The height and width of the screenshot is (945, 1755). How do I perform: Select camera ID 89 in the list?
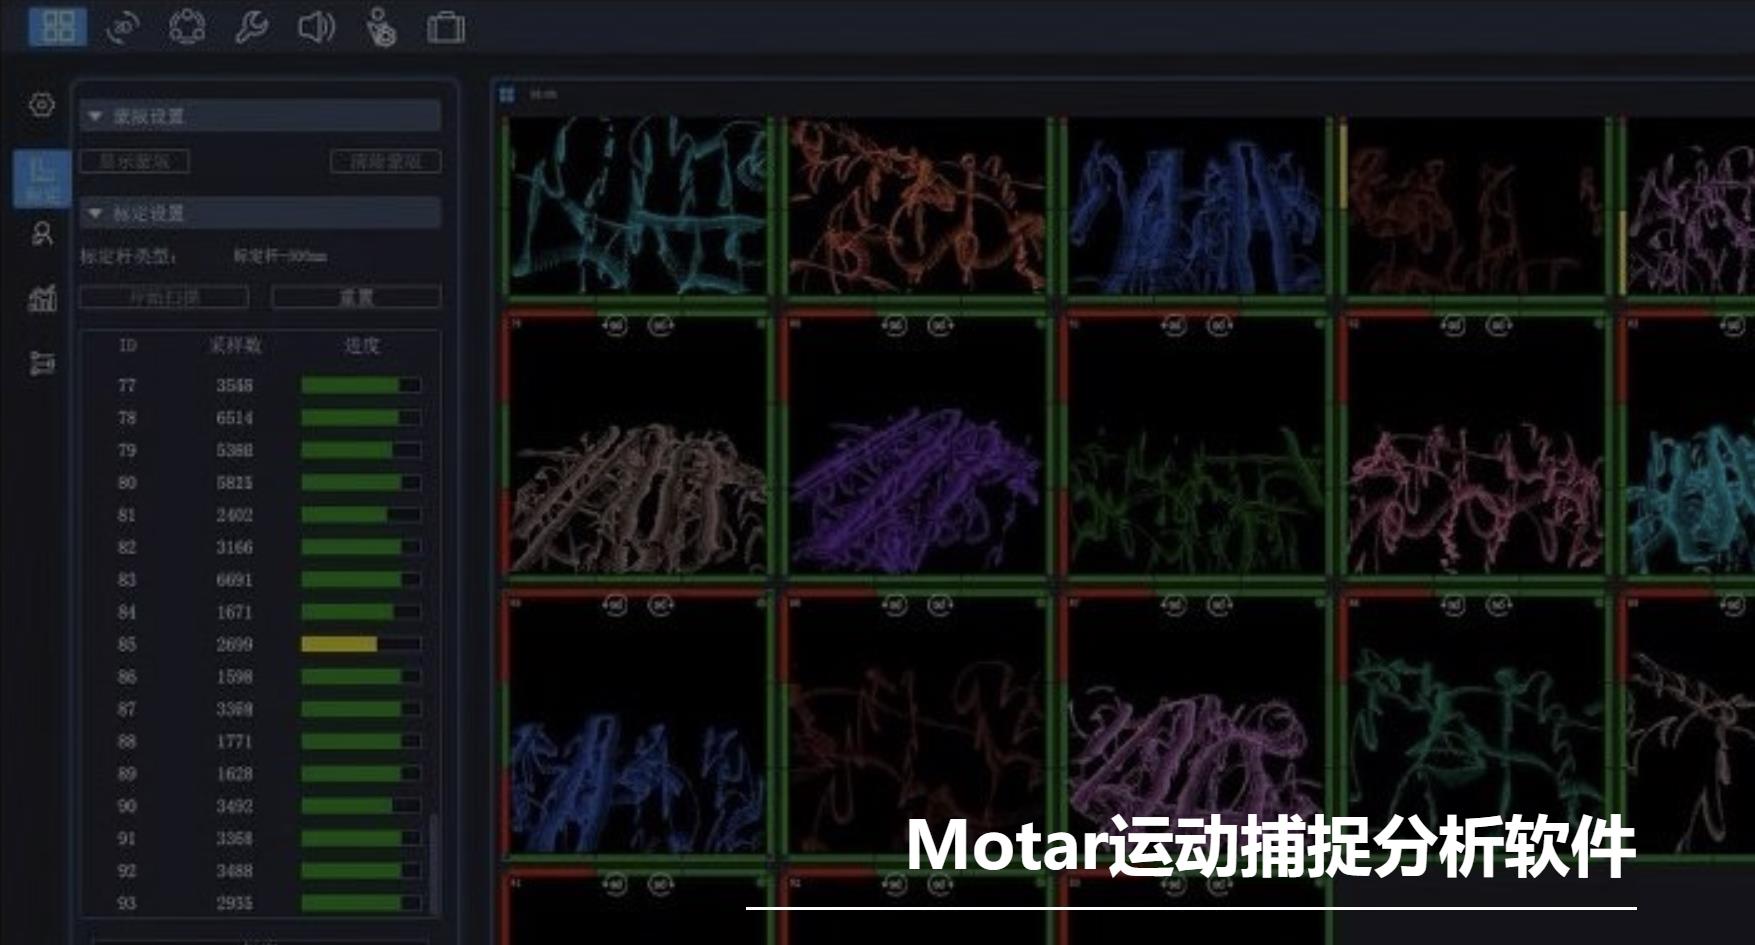coord(127,774)
